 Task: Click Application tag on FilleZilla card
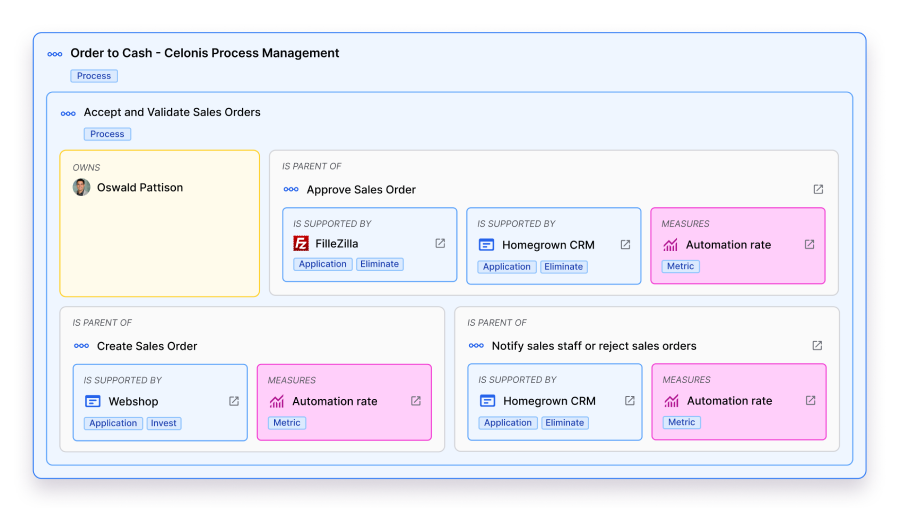[323, 264]
